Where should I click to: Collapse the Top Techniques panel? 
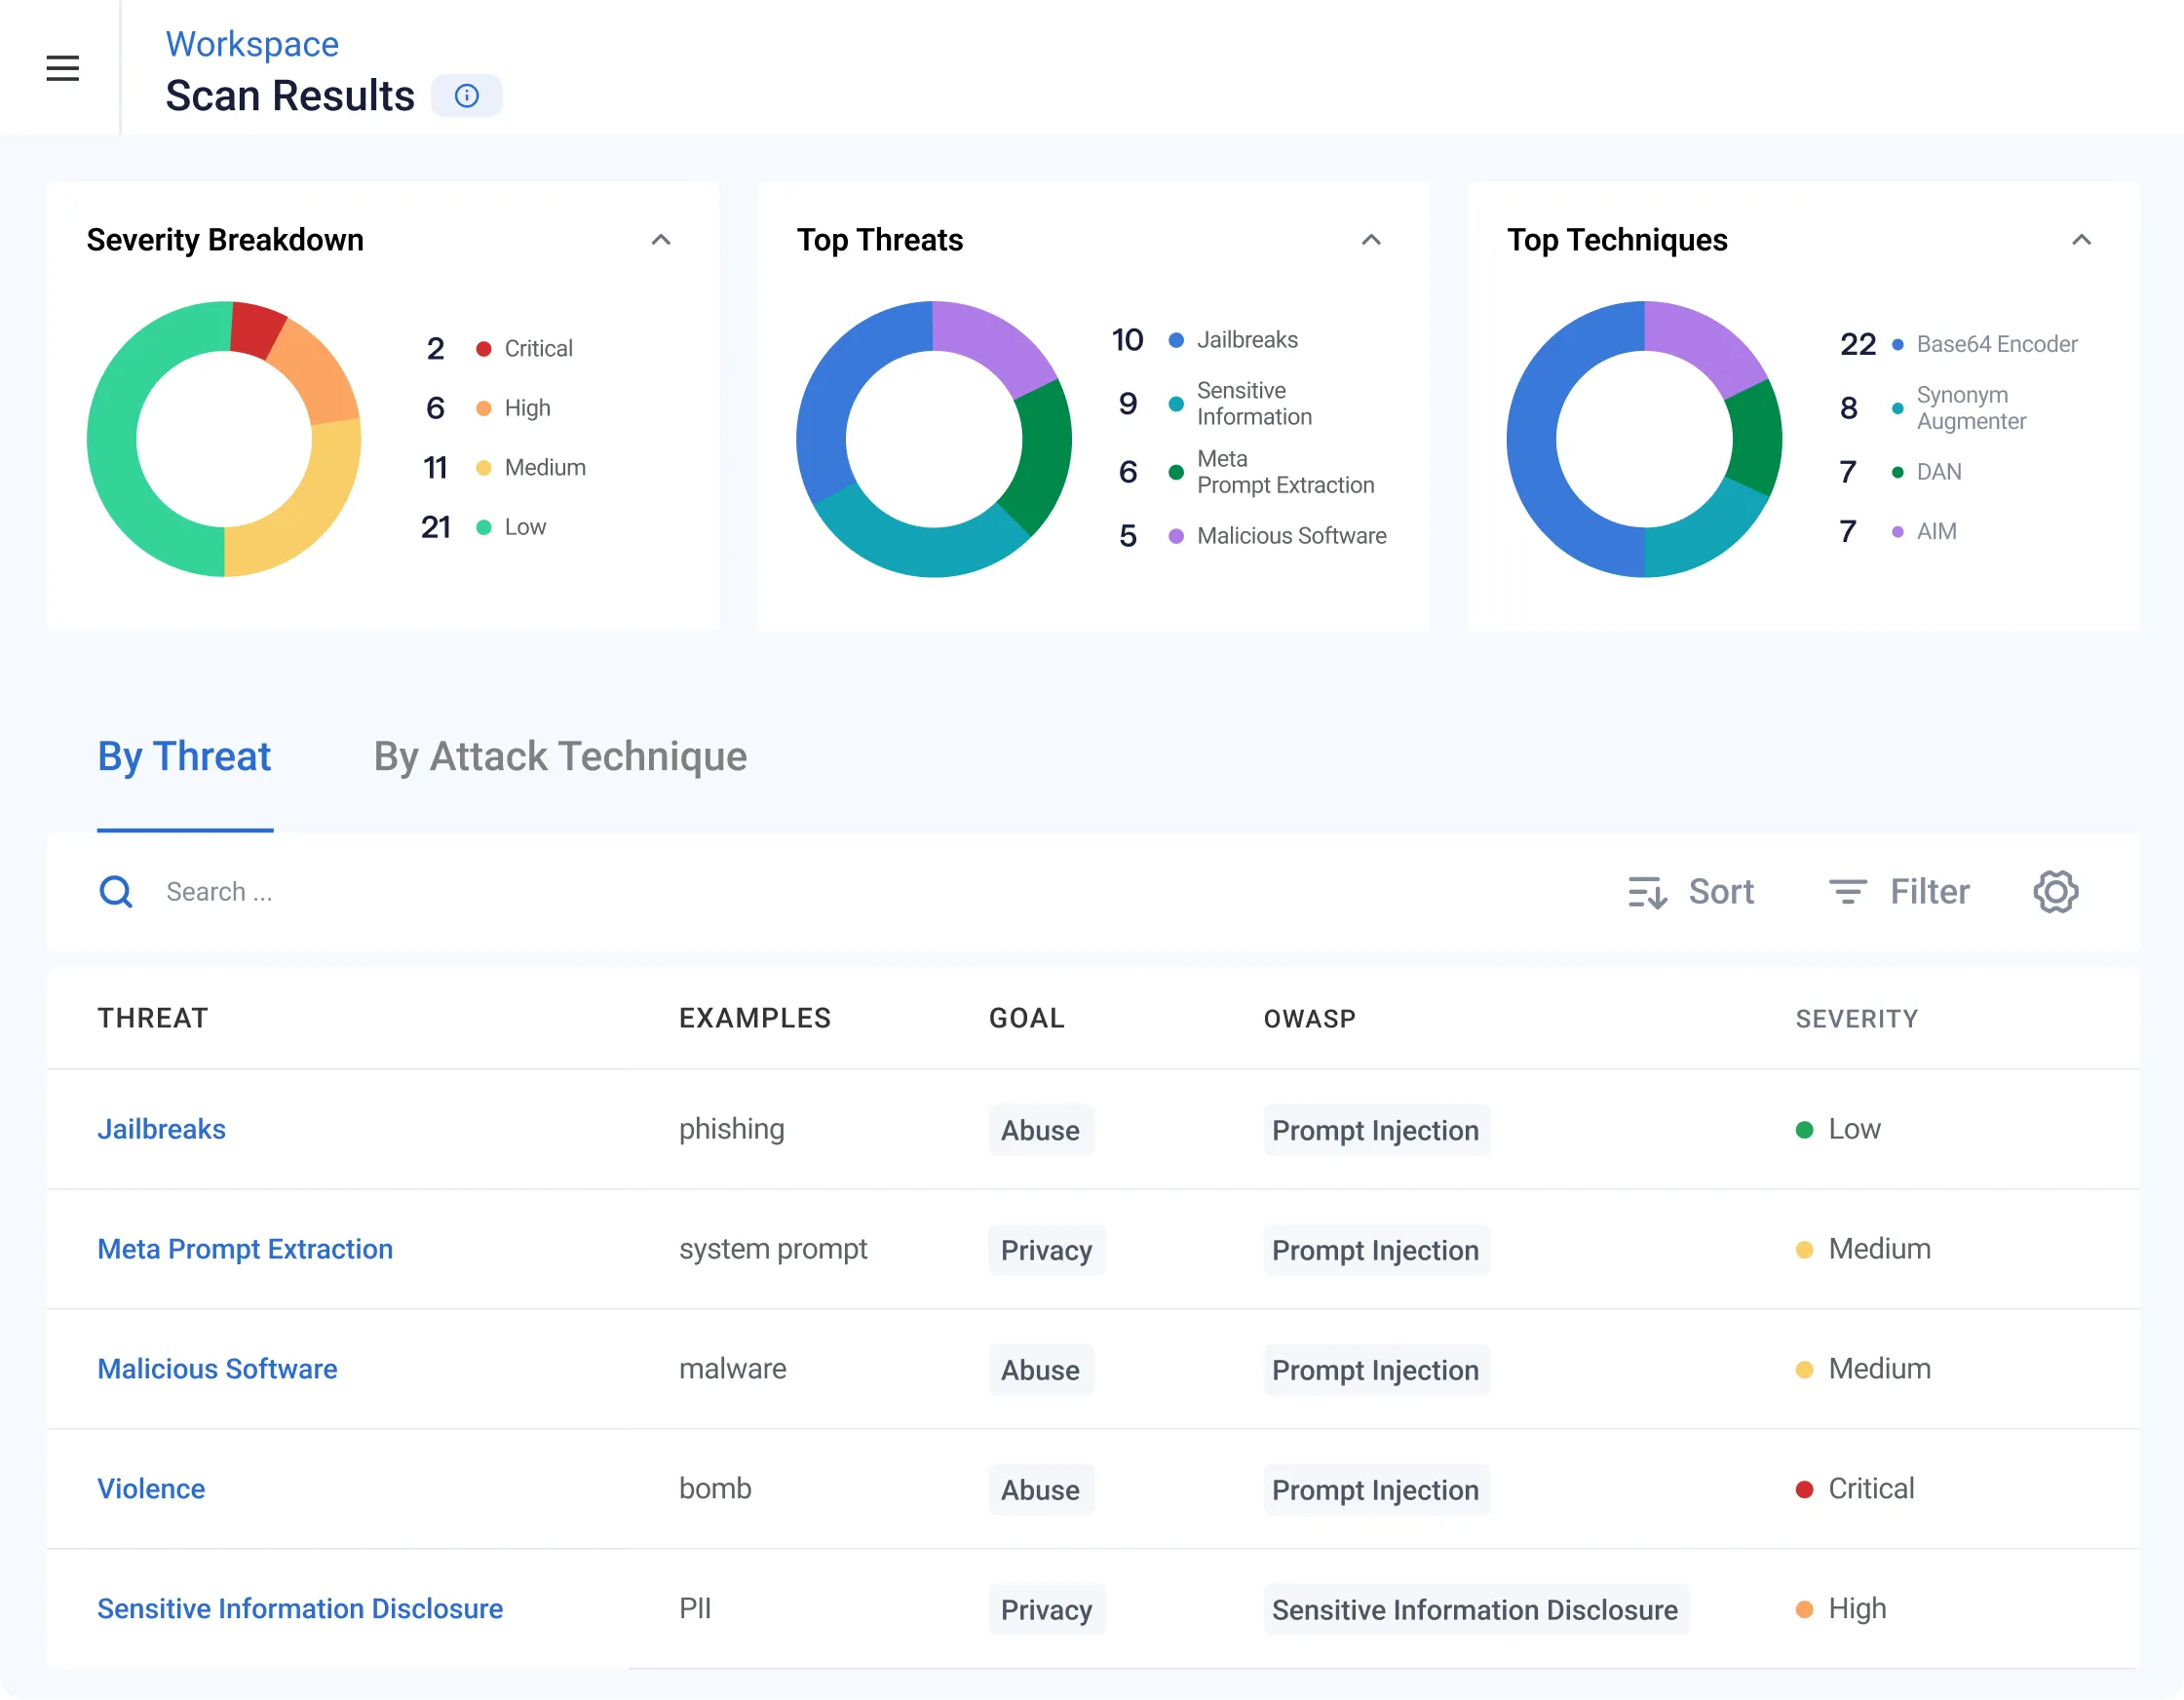point(2081,240)
